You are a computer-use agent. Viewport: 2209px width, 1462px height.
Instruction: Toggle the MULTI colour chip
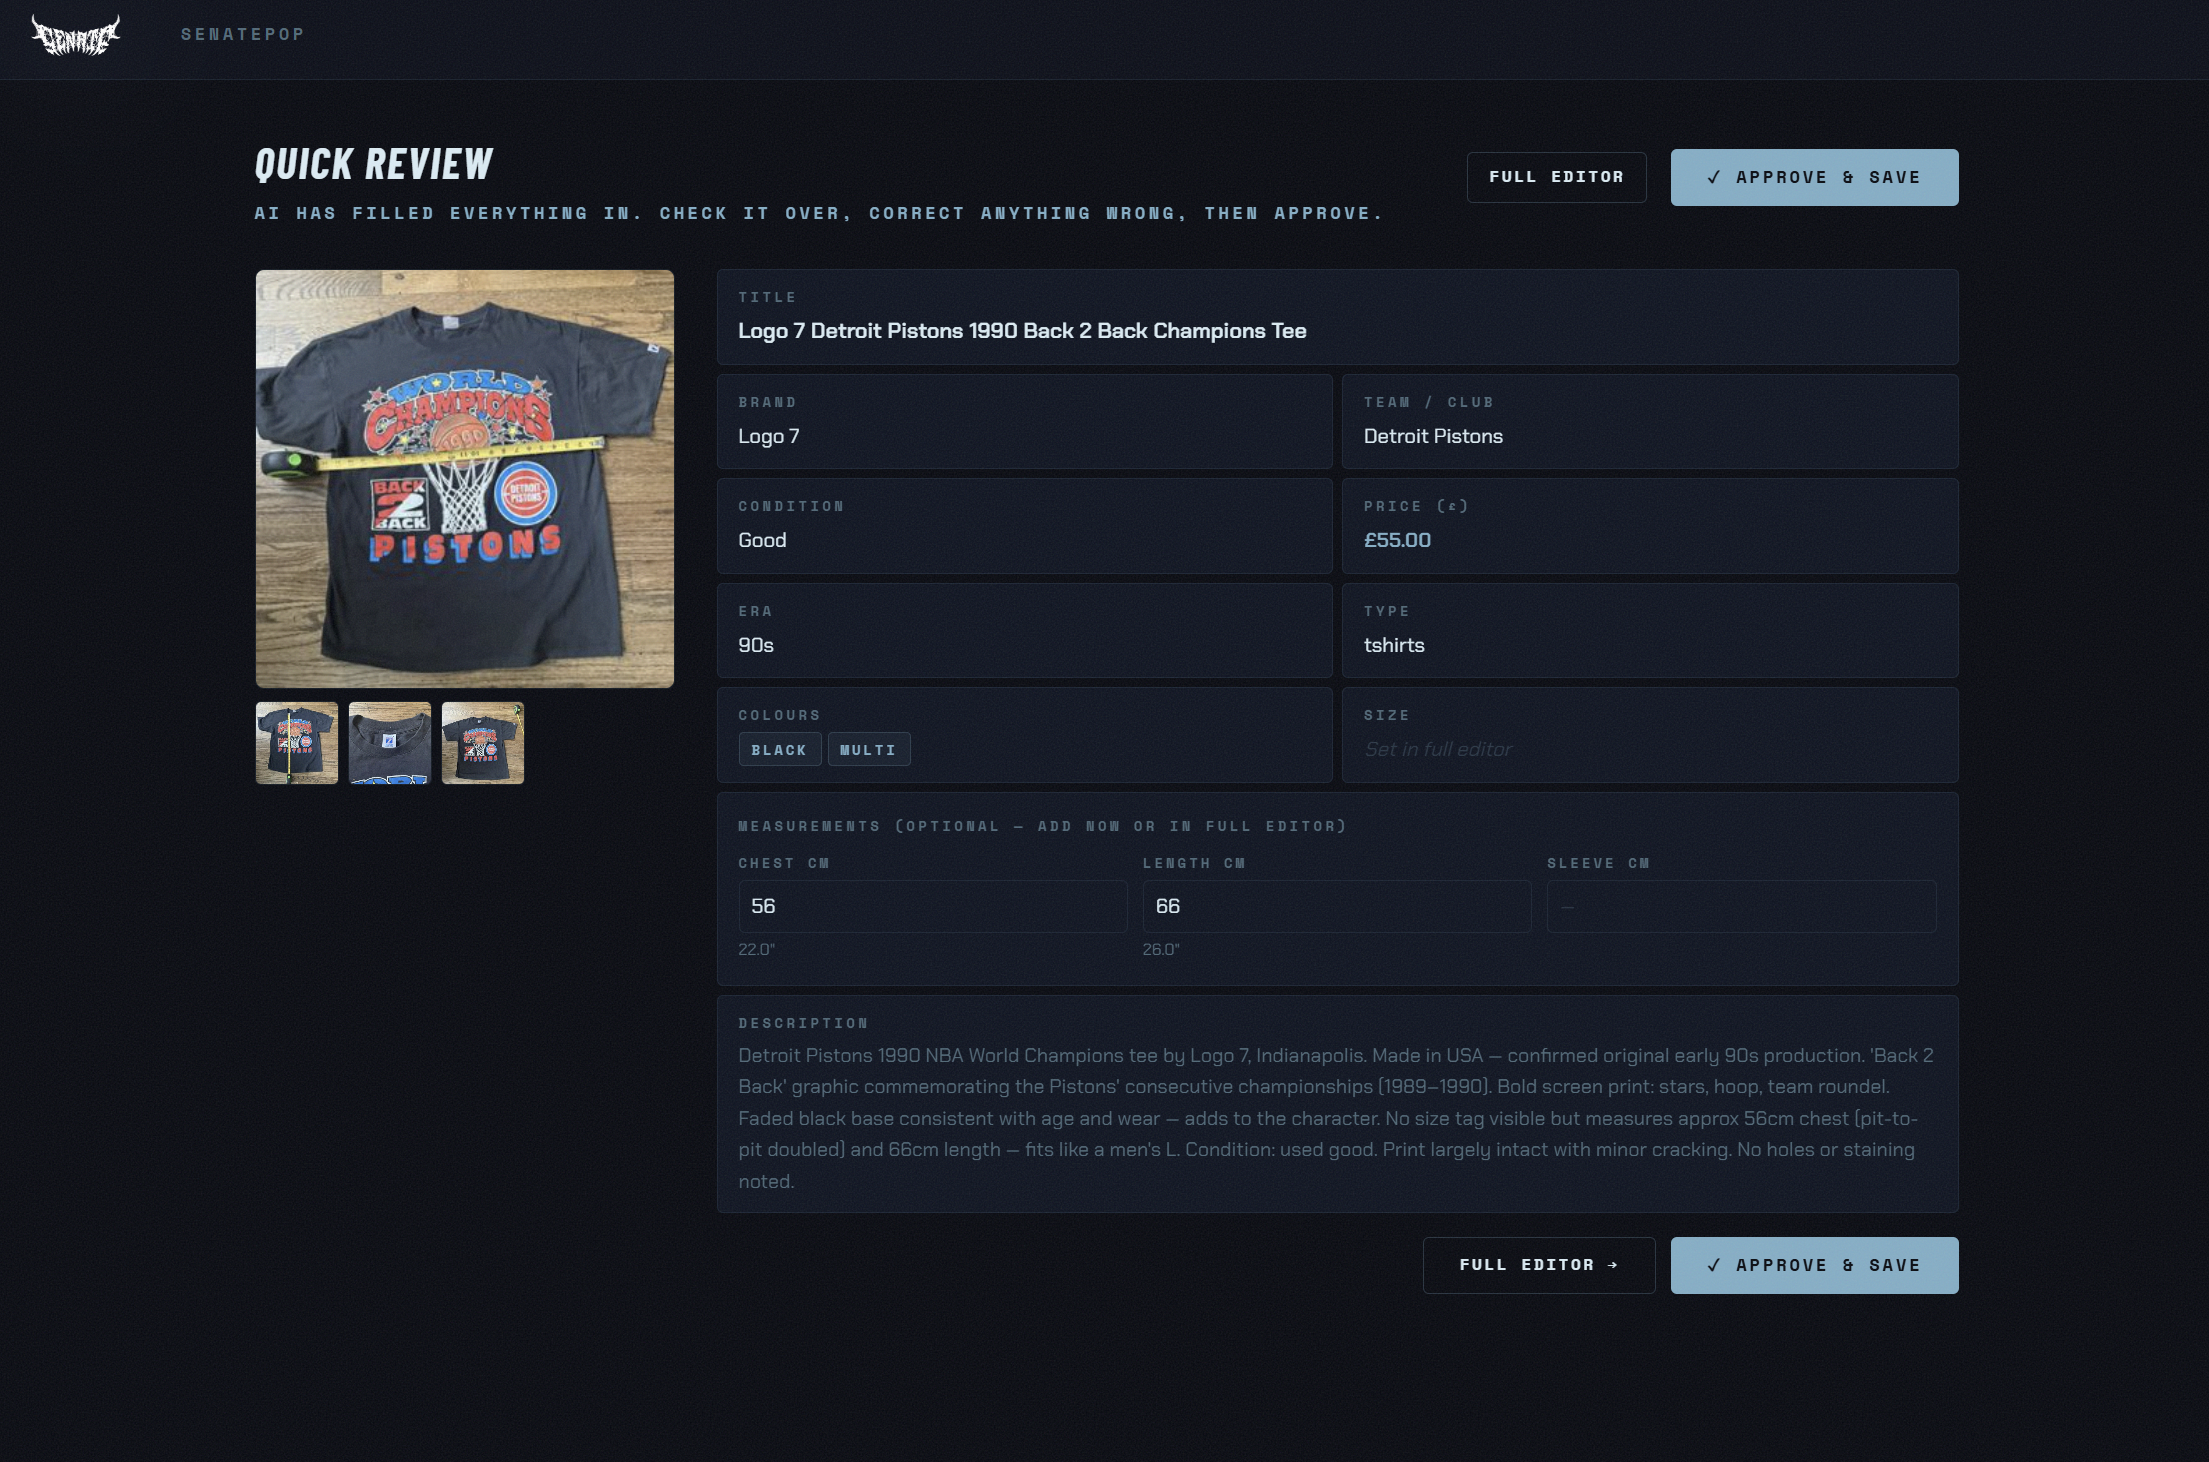(868, 749)
